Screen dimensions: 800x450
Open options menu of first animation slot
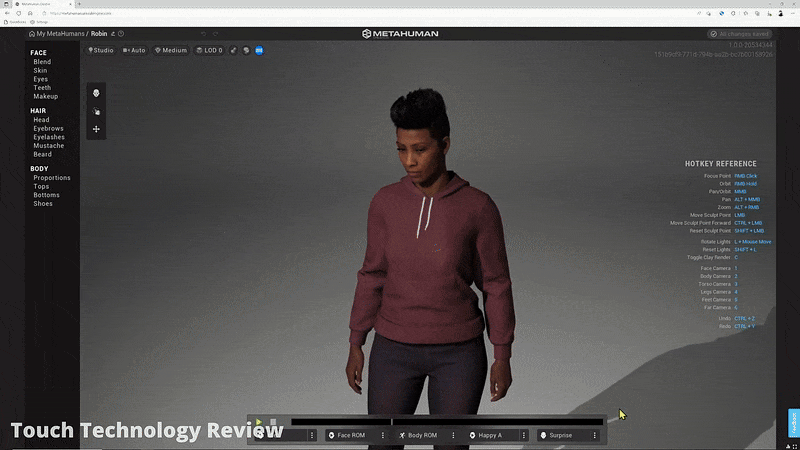click(312, 435)
